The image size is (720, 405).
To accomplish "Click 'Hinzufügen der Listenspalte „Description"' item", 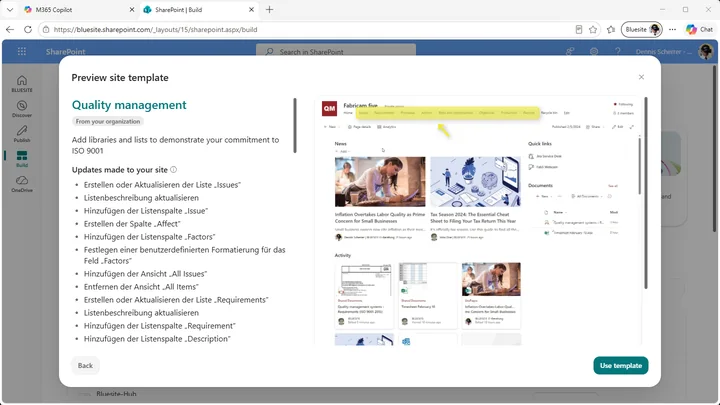I will [x=157, y=339].
